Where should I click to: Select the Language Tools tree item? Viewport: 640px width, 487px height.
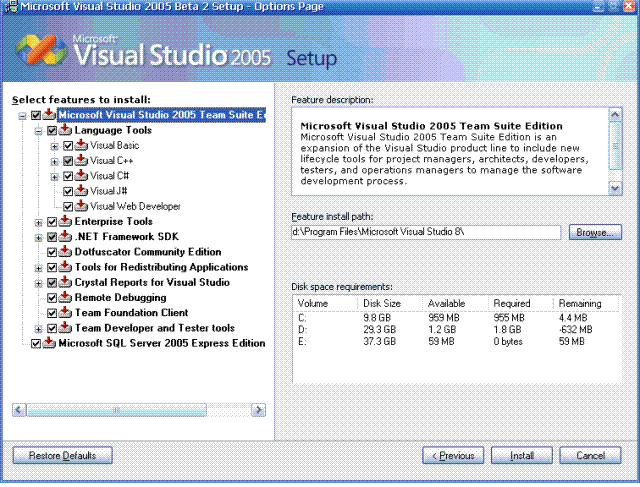(113, 130)
